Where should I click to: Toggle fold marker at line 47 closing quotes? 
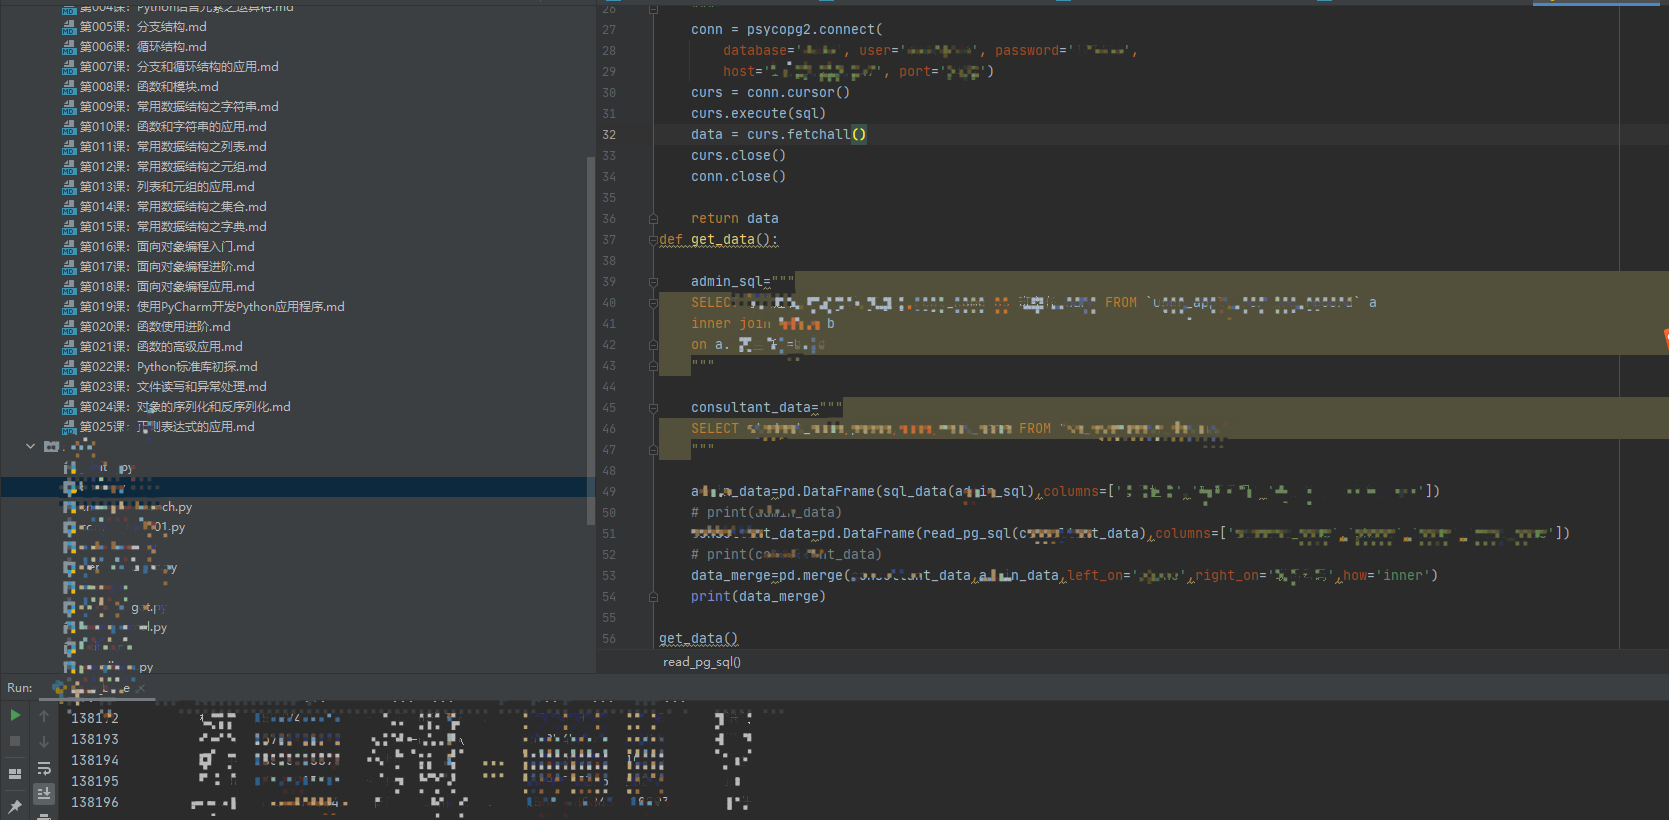tap(653, 449)
